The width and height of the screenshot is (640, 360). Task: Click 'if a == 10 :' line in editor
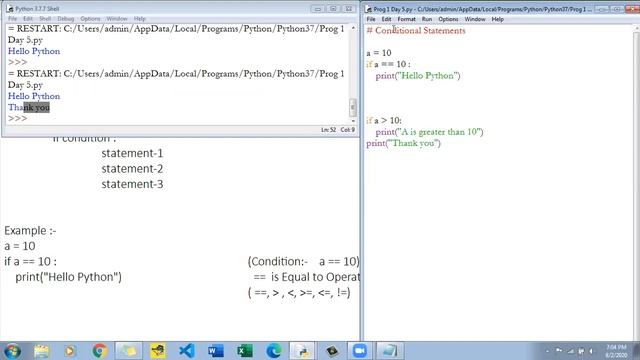[388, 64]
